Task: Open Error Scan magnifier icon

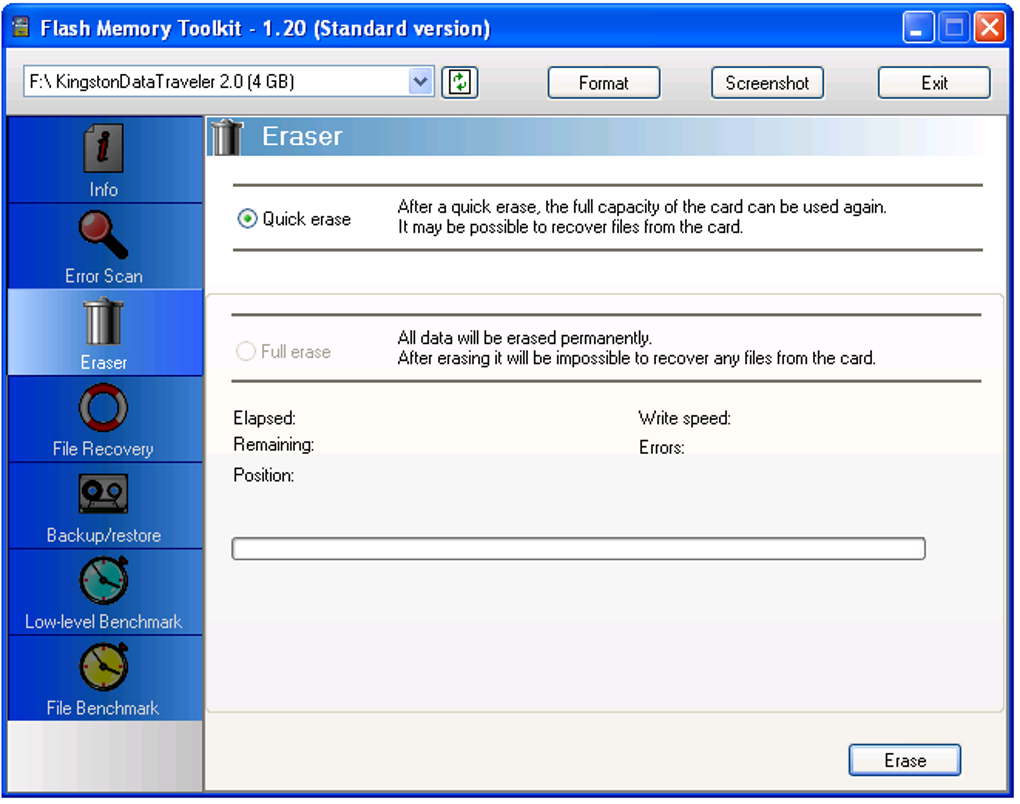Action: (x=103, y=235)
